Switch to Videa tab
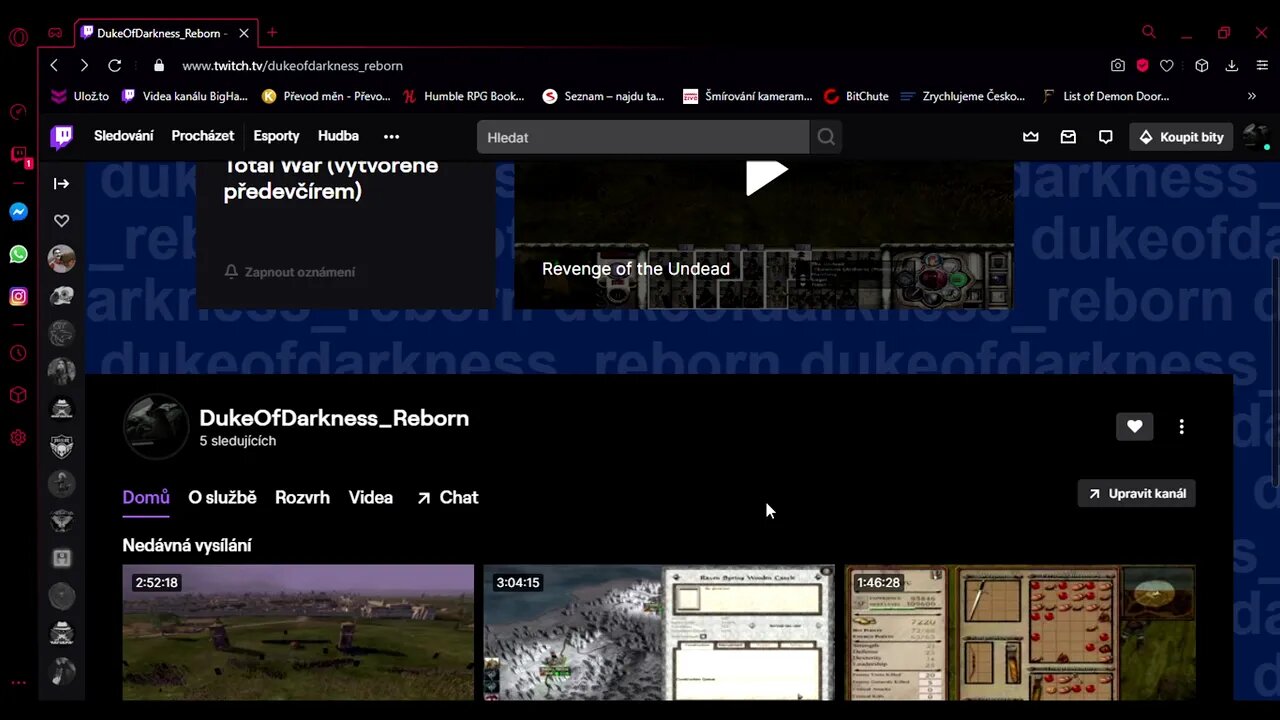The image size is (1280, 720). [x=371, y=497]
